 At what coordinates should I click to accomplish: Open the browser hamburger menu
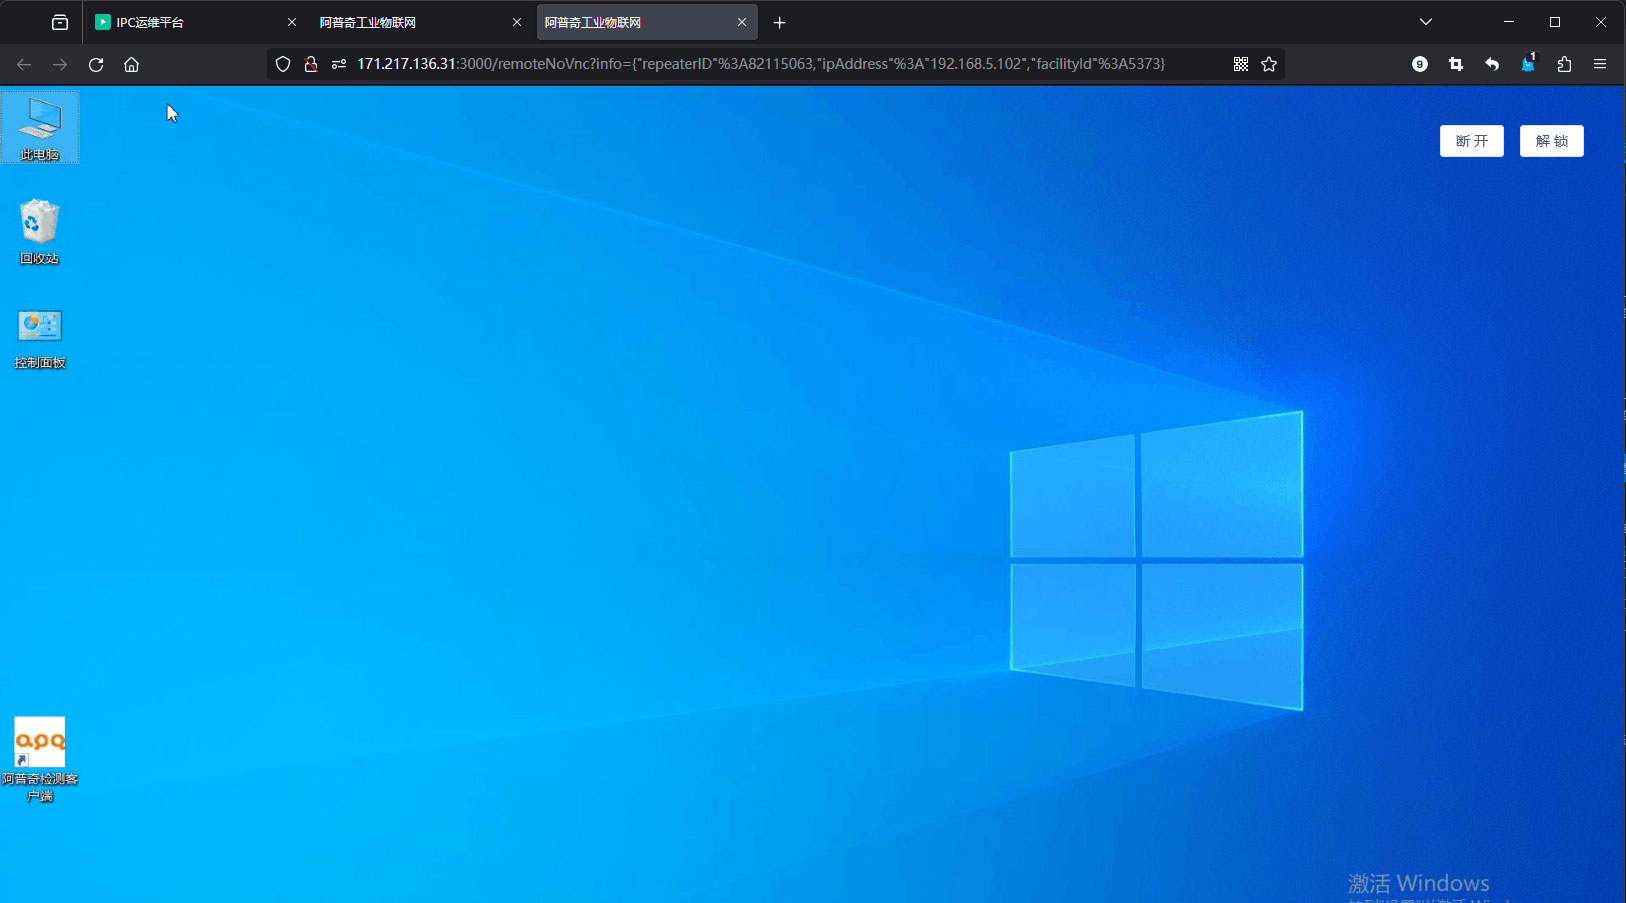[1600, 64]
